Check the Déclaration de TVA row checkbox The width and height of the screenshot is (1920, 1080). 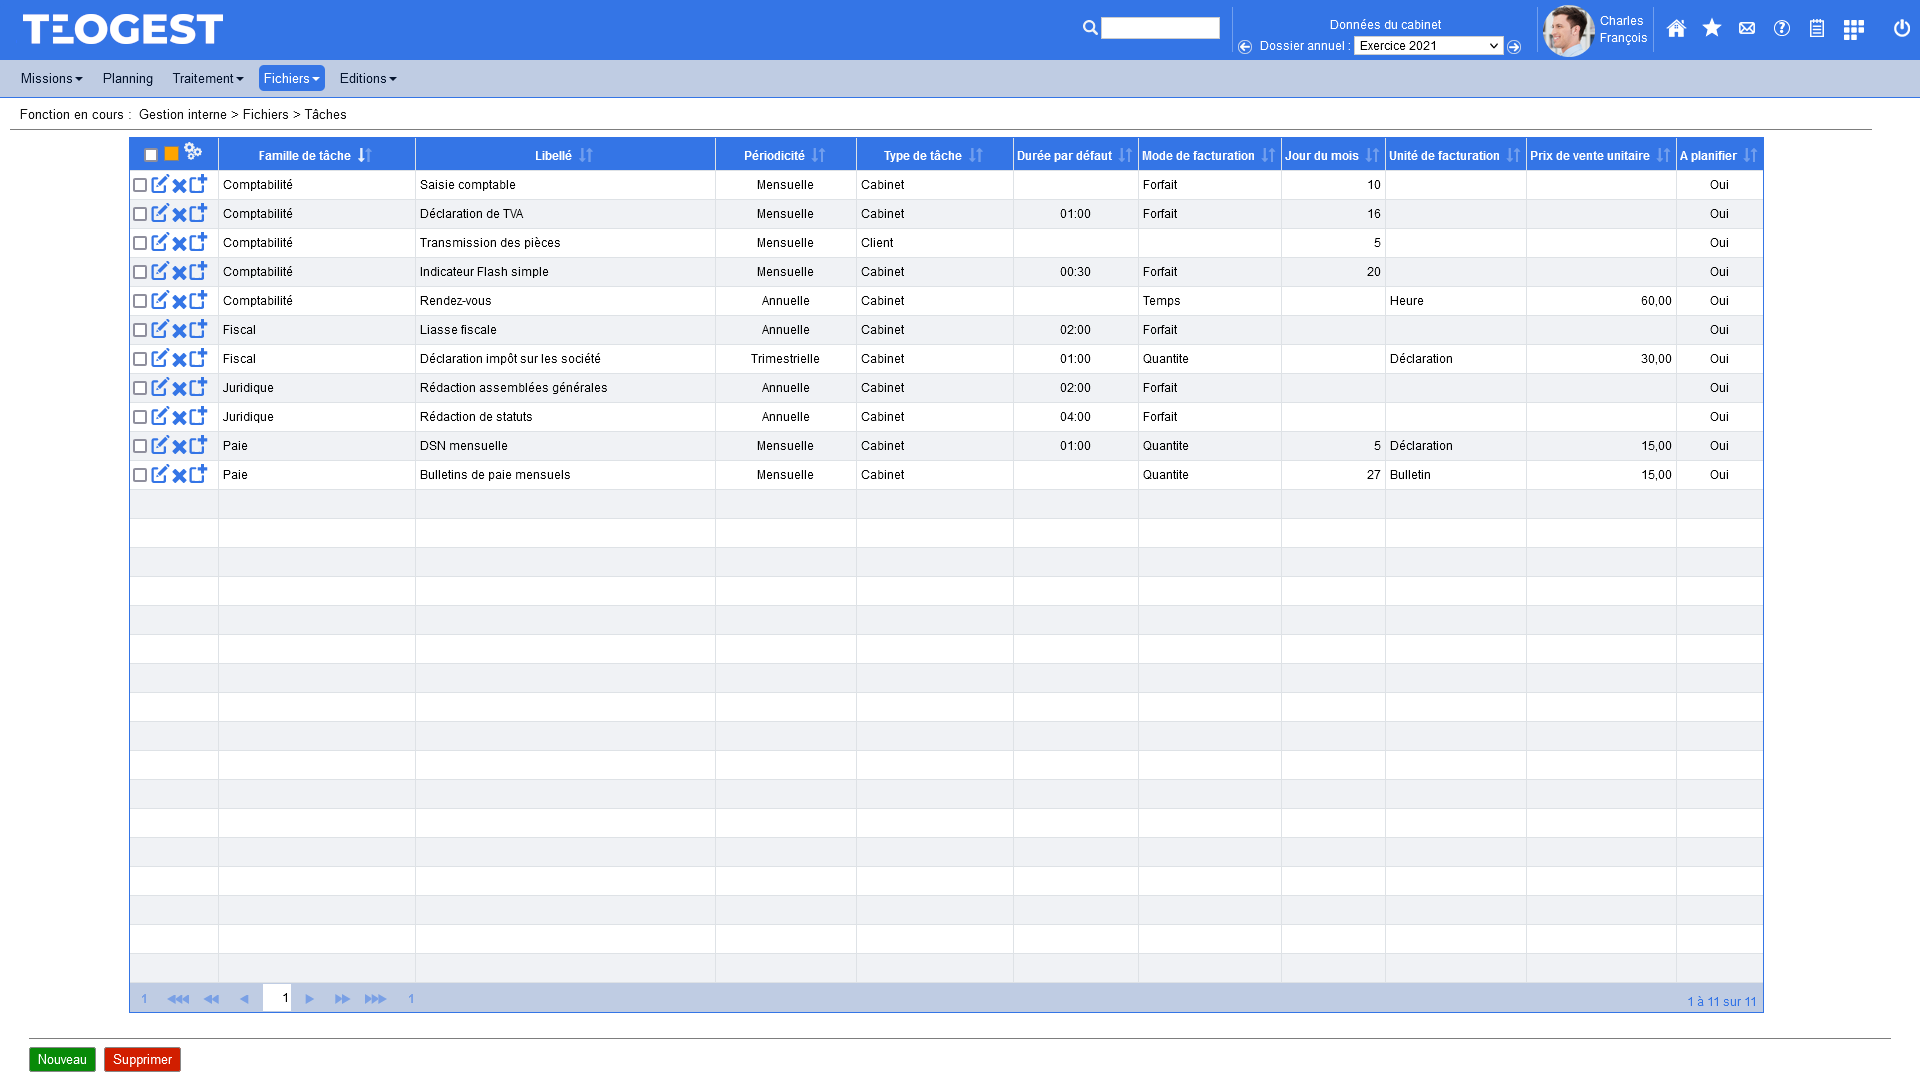140,214
